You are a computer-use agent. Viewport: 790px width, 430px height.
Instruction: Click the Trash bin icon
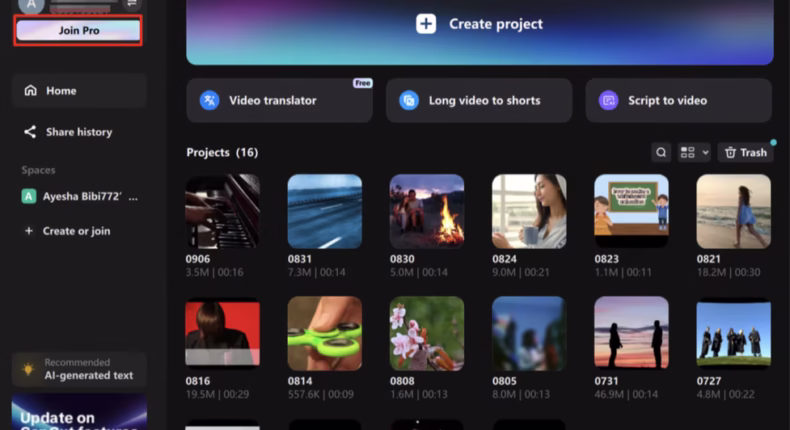730,152
